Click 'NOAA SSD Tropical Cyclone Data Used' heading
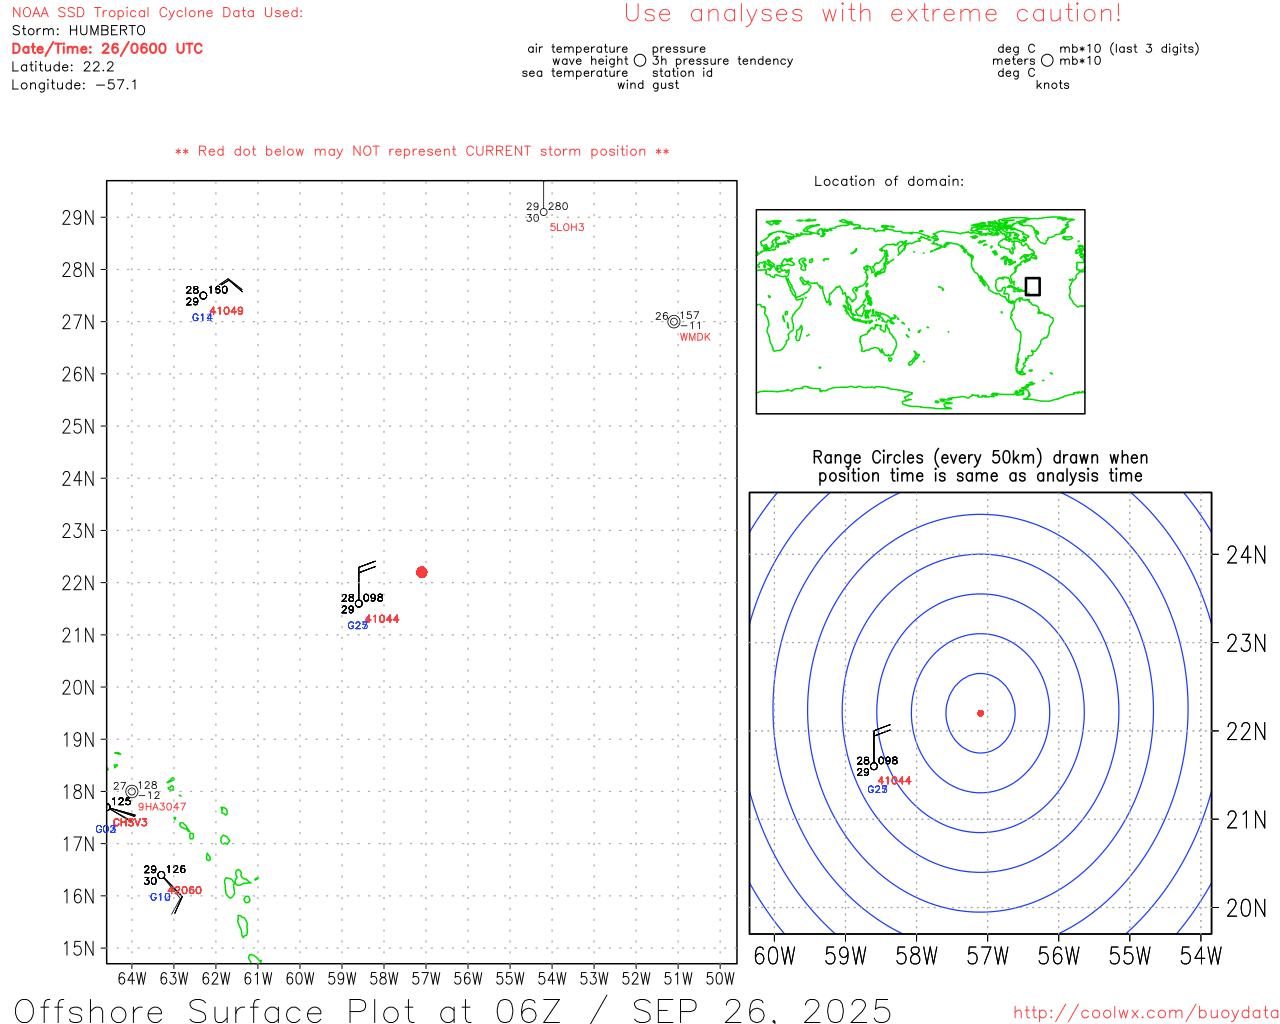The image size is (1280, 1024). pyautogui.click(x=157, y=13)
